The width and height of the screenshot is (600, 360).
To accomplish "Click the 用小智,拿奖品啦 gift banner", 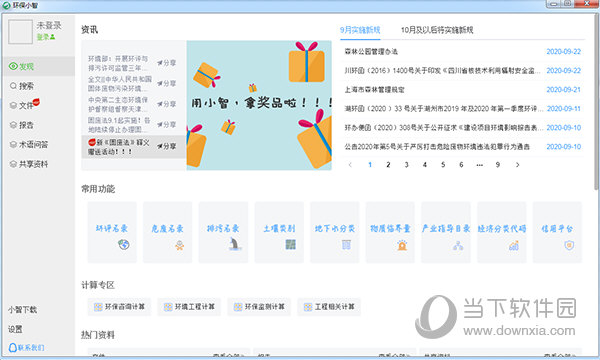I will pos(259,105).
